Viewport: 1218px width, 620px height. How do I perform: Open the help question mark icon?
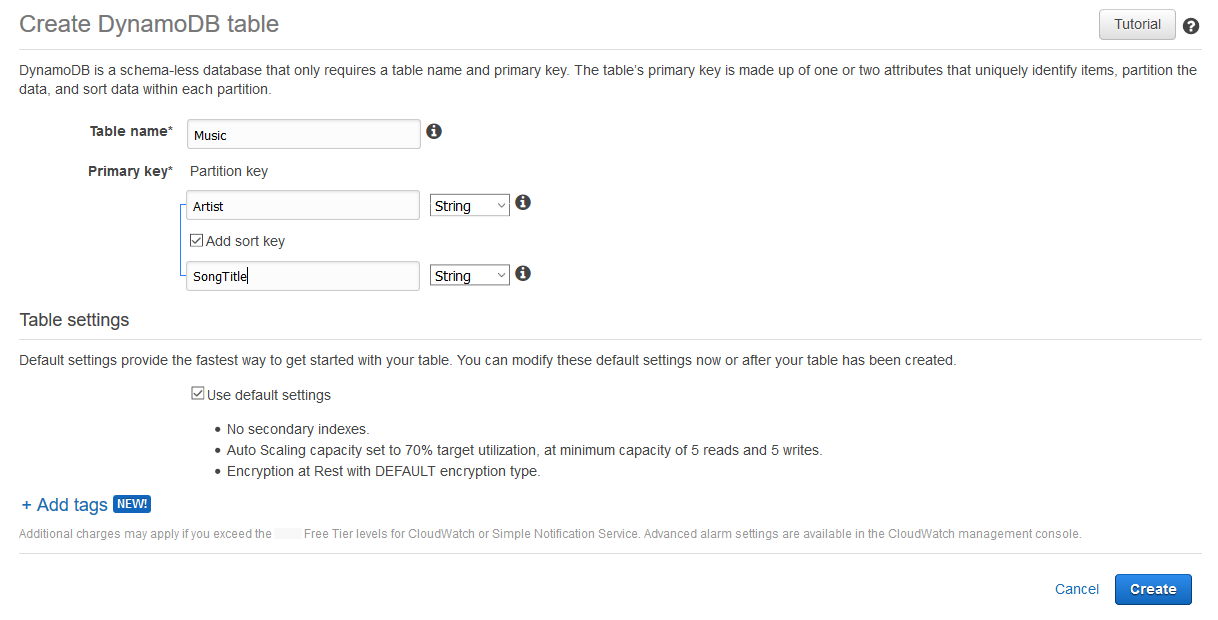pyautogui.click(x=1191, y=26)
